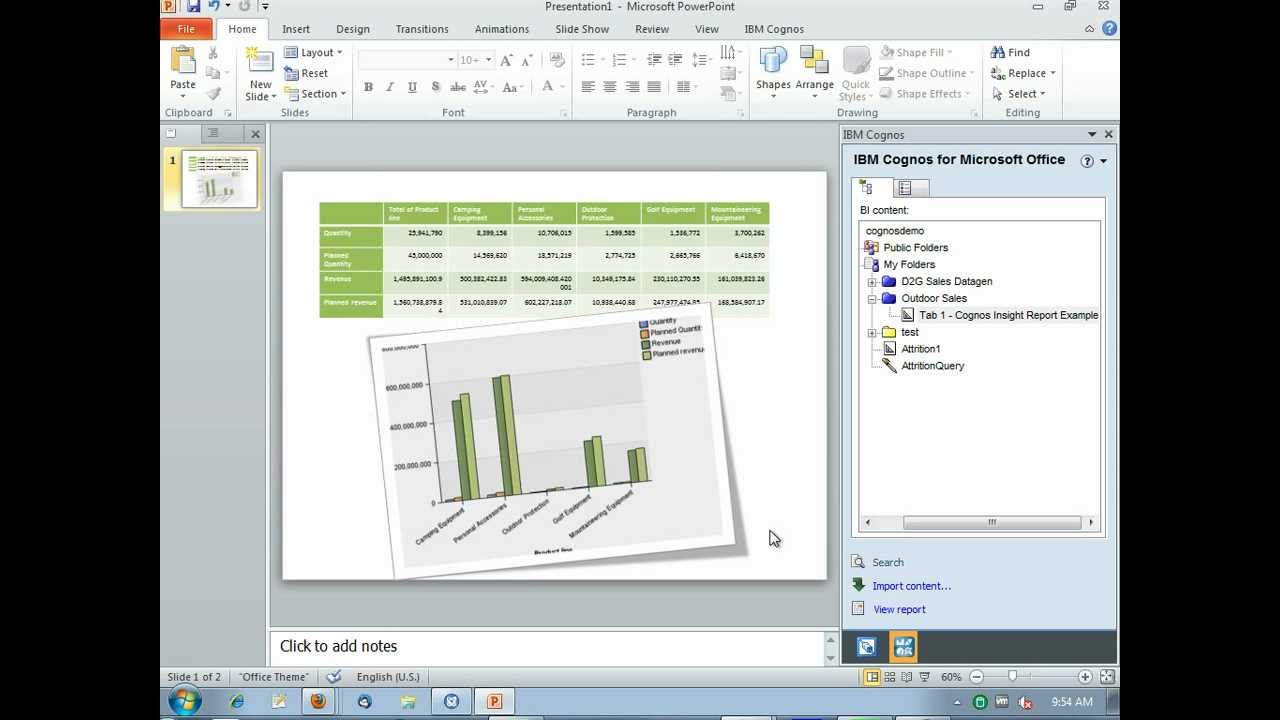Click the Cognos tree horizontal scrollbar
1280x720 pixels.
[979, 522]
